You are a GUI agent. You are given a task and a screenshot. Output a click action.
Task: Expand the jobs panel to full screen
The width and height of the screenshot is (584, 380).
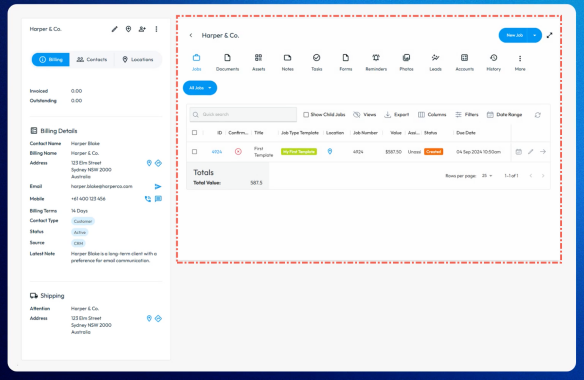[549, 35]
